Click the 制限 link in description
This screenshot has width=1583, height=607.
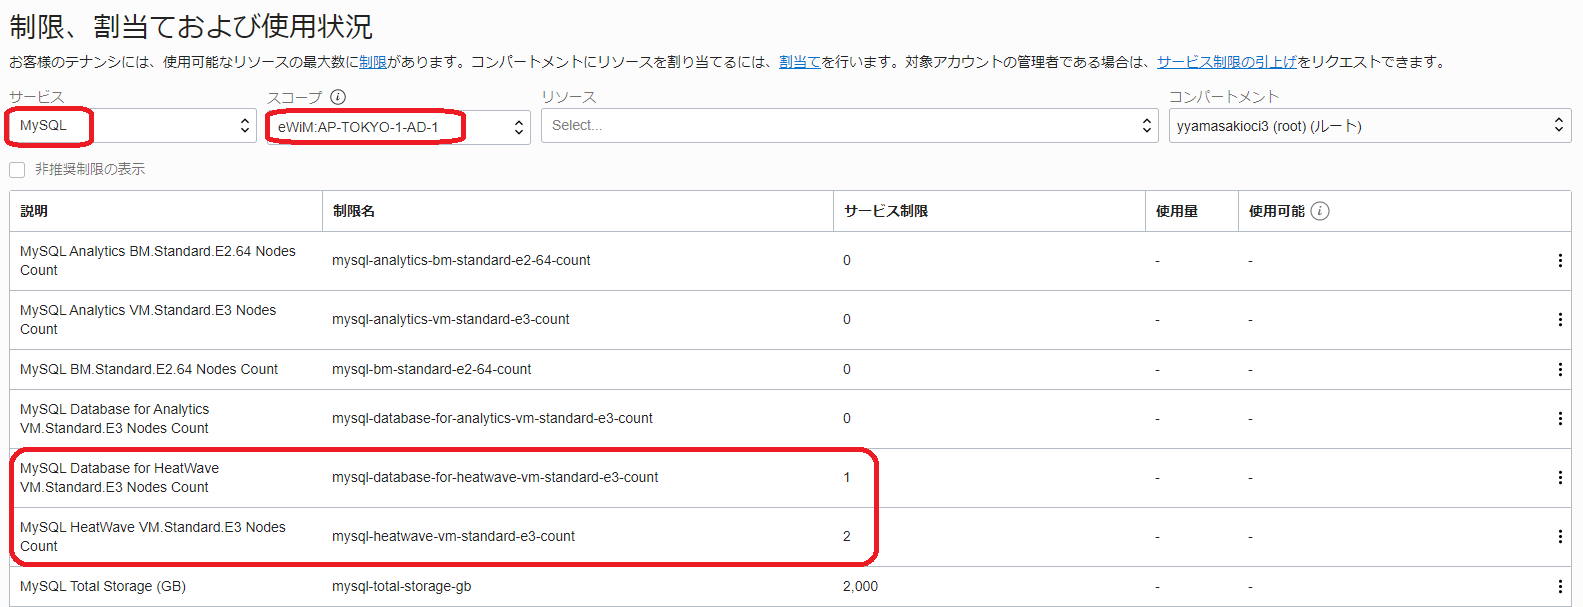coord(373,62)
